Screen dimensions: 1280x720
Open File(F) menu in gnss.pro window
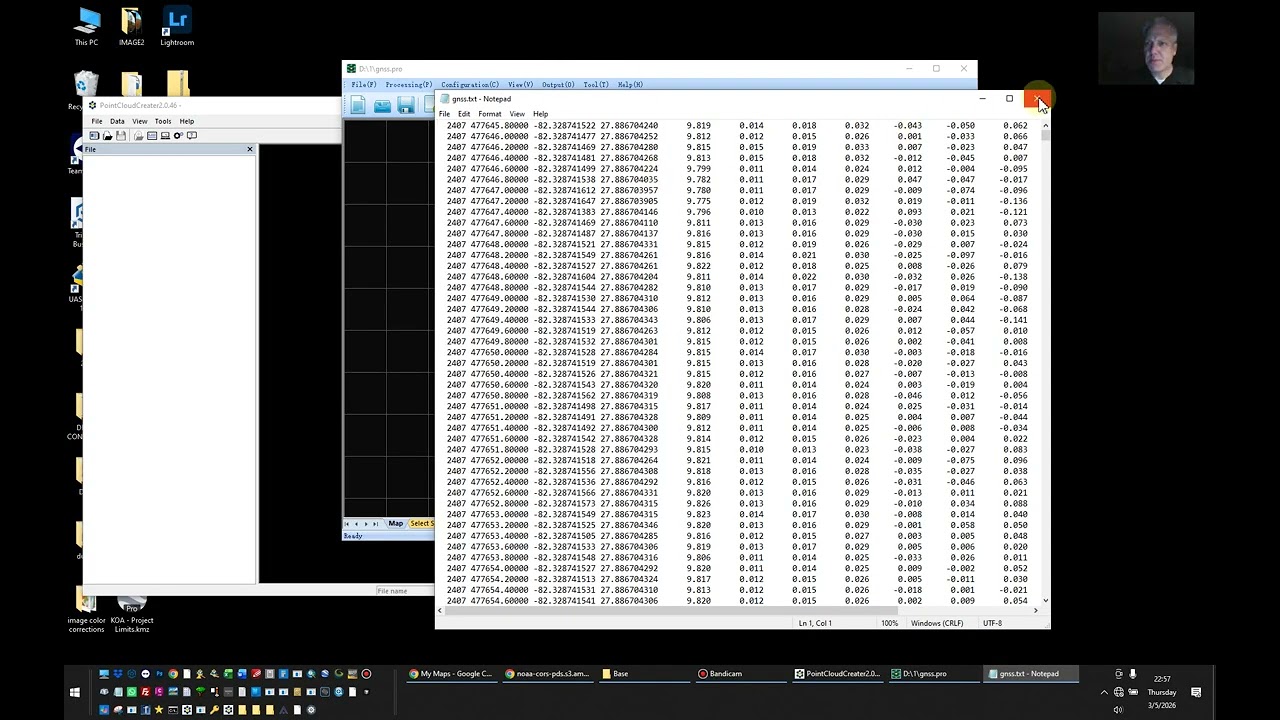(x=364, y=85)
